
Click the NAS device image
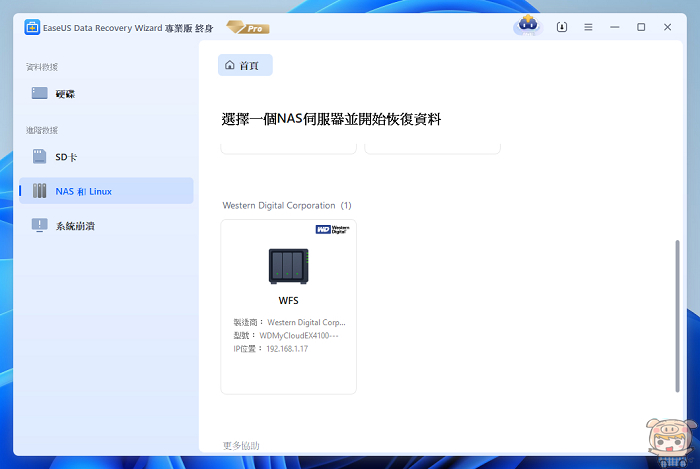(288, 265)
